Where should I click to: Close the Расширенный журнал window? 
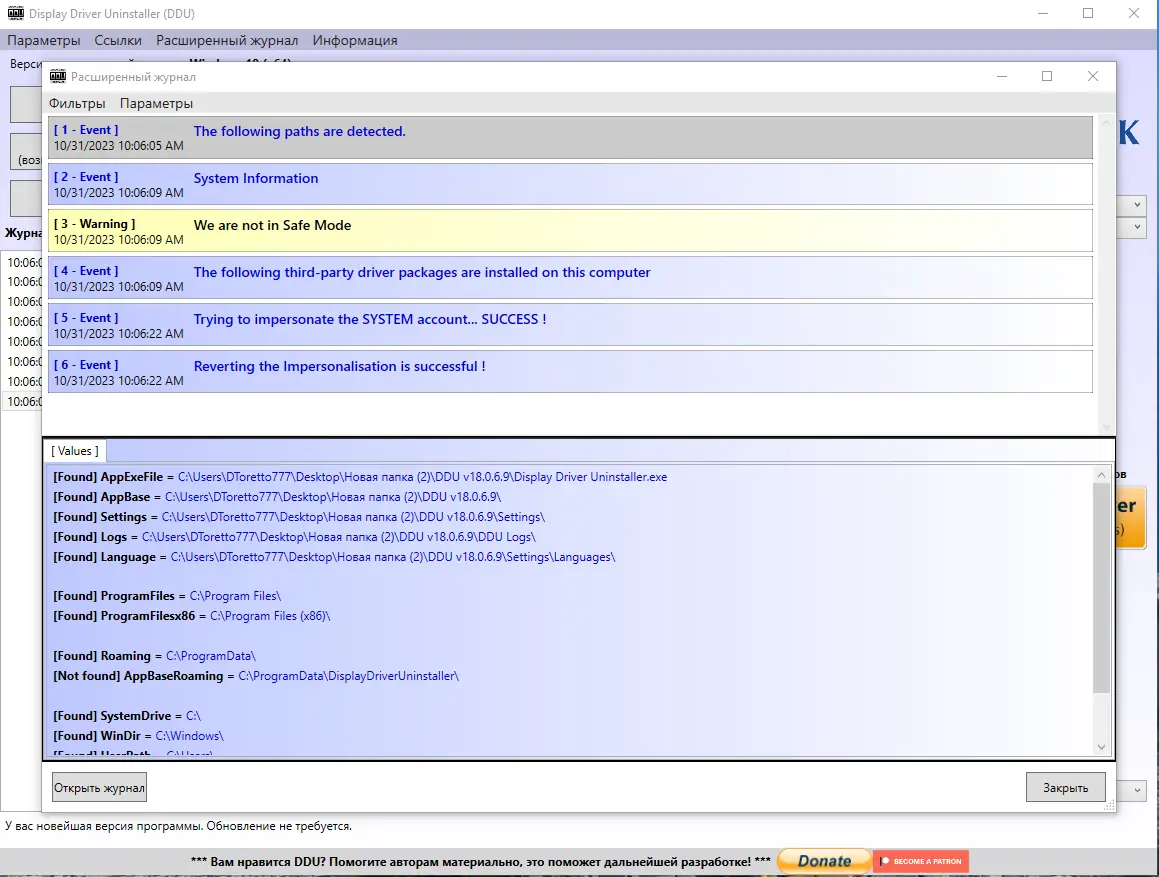[x=1092, y=76]
